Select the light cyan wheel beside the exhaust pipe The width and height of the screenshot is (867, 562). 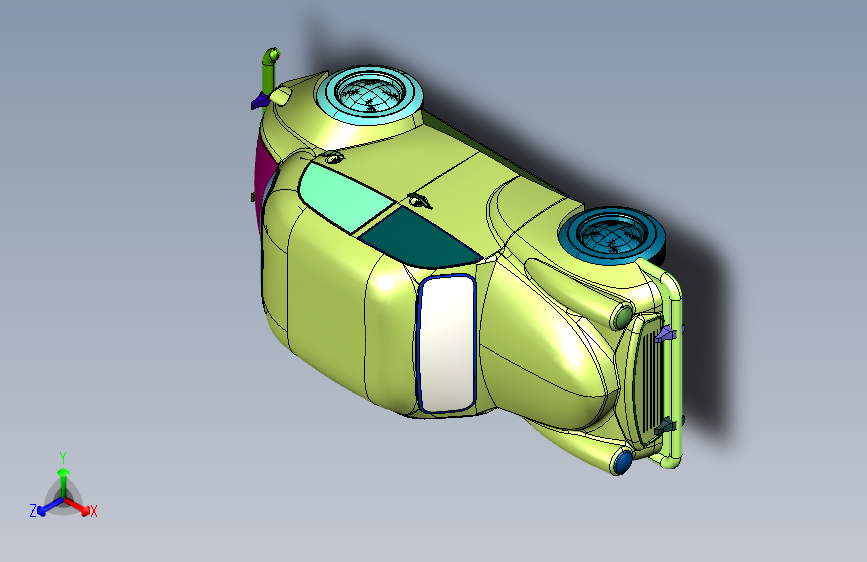coord(369,94)
